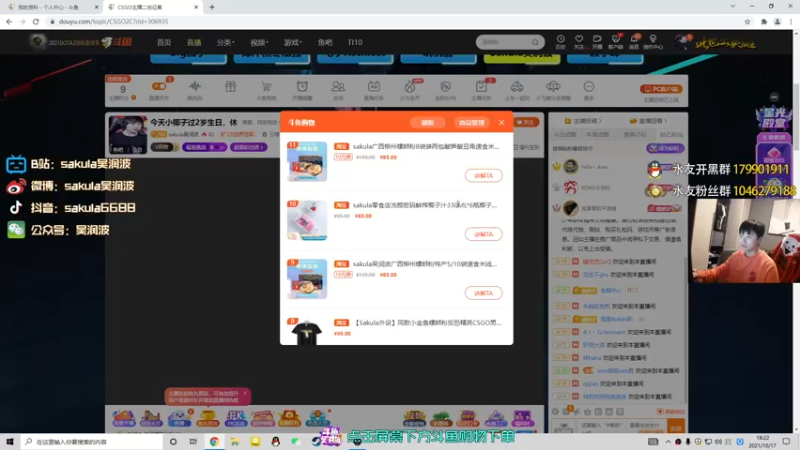Open the sakula零食店 椰子汁 product title
This screenshot has width=800, height=450.
point(424,205)
